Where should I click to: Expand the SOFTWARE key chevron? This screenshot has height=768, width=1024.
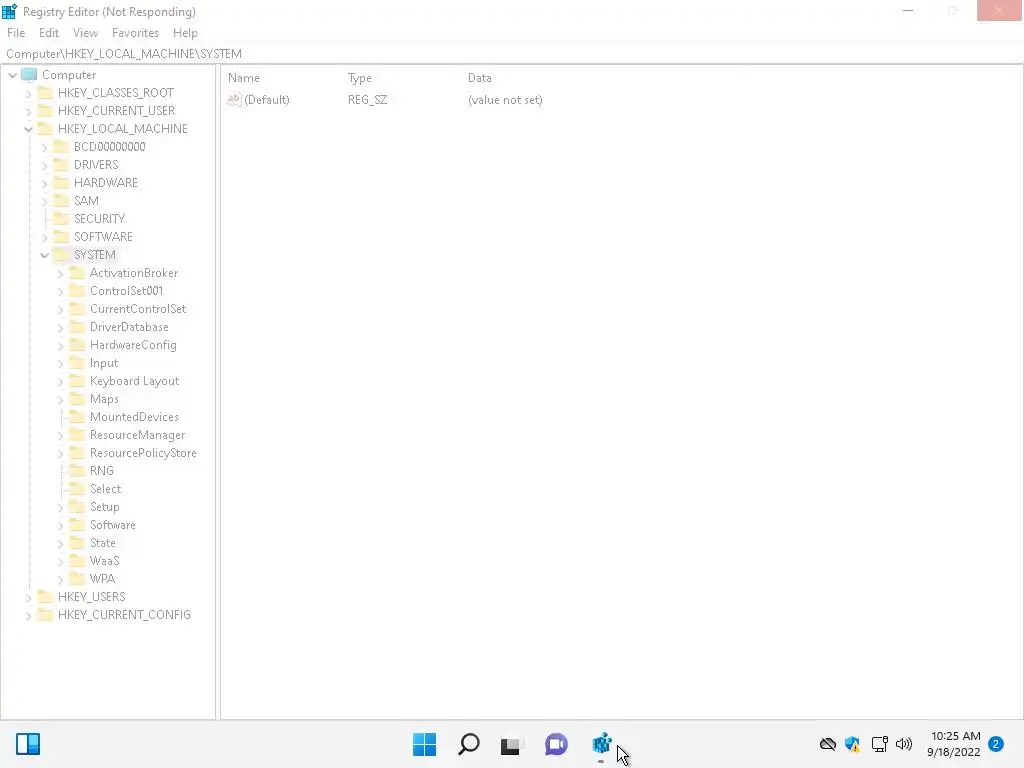click(x=44, y=238)
